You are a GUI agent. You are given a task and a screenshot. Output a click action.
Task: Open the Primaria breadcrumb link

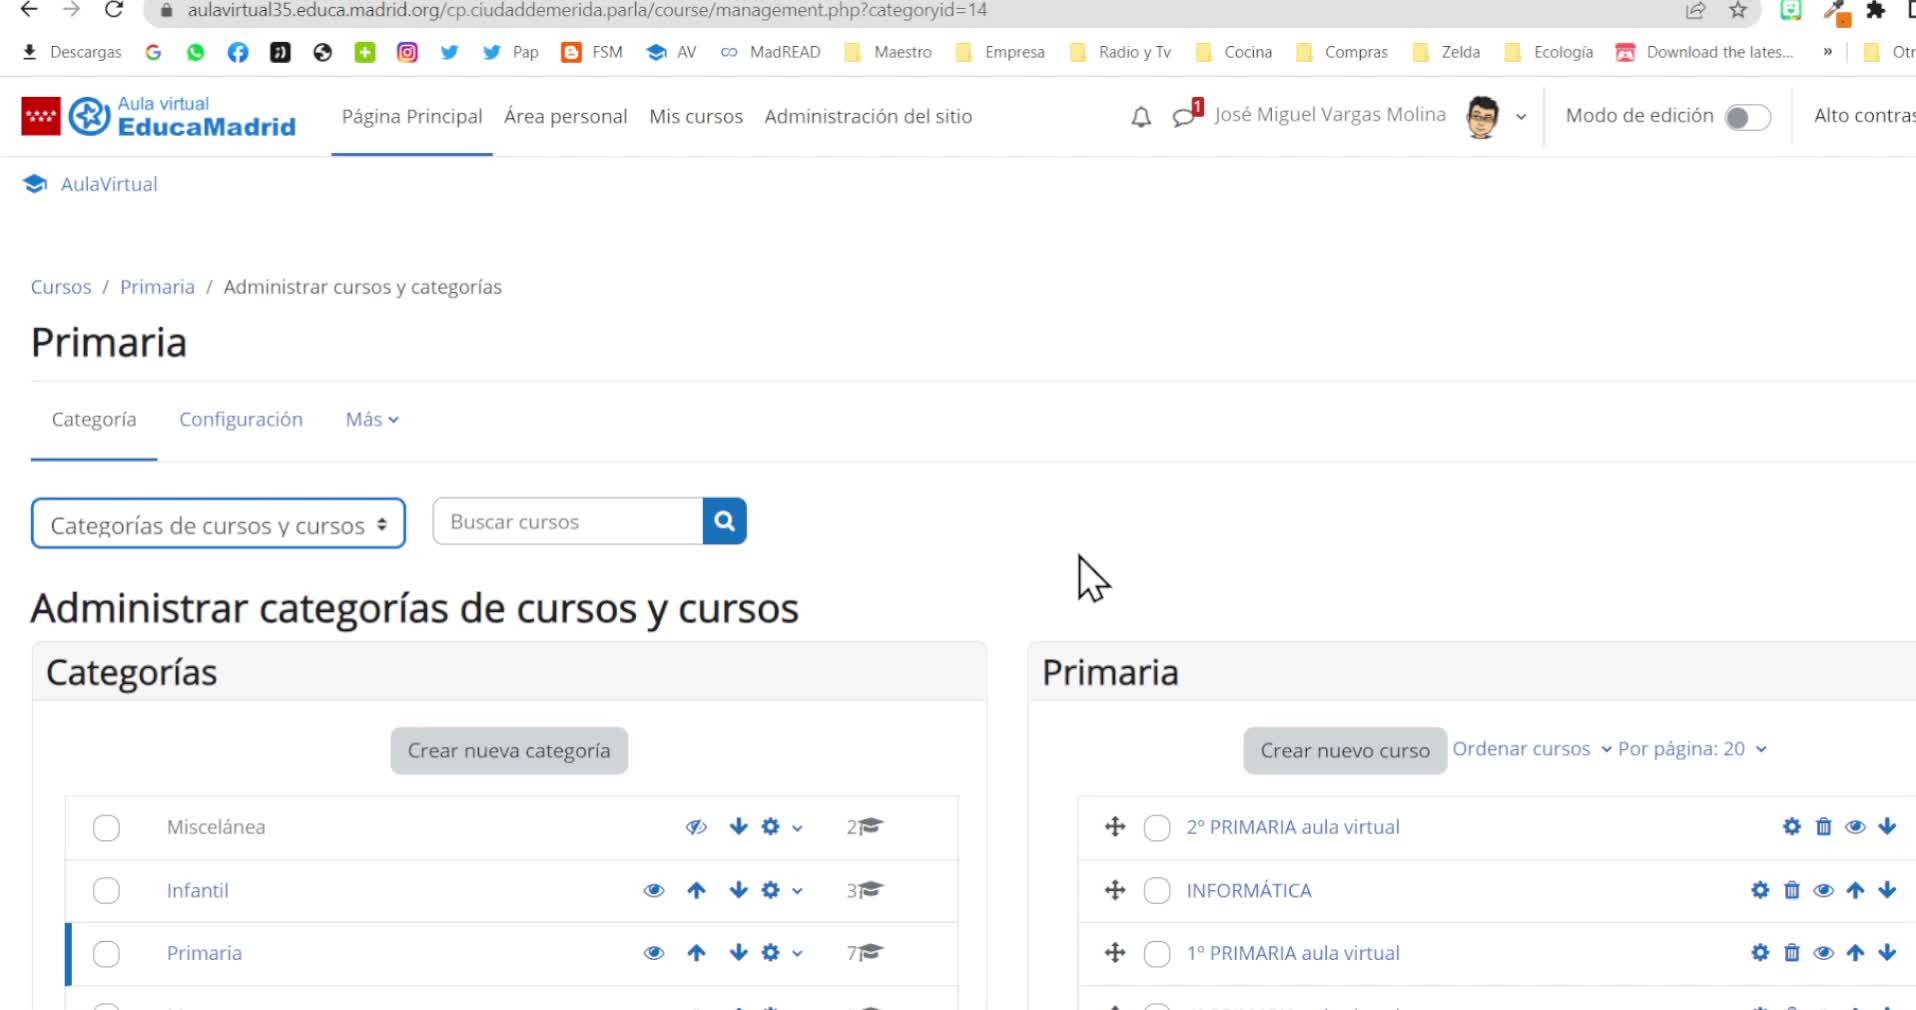point(157,287)
